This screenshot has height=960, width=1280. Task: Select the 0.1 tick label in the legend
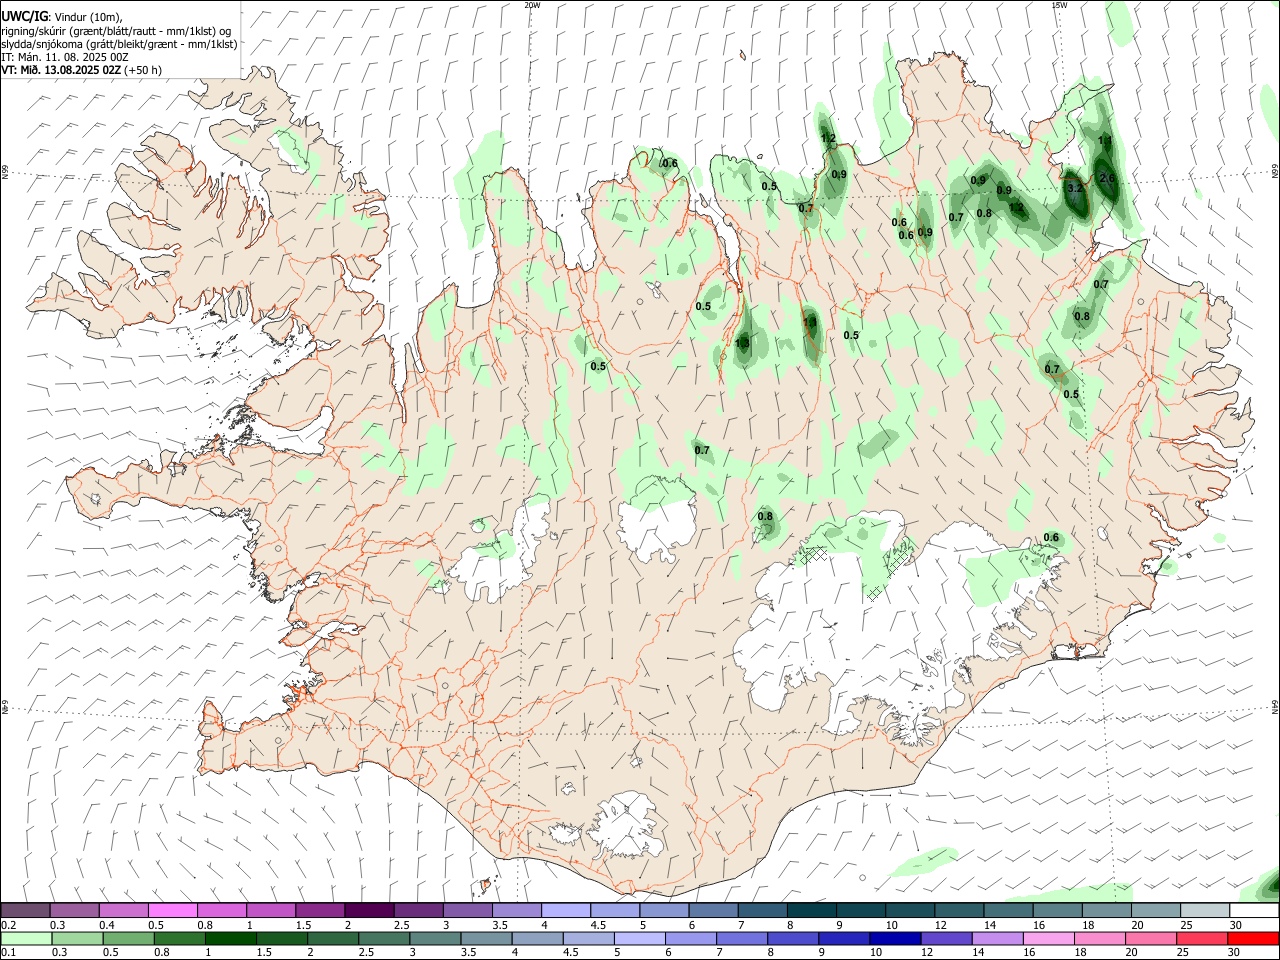pos(8,953)
